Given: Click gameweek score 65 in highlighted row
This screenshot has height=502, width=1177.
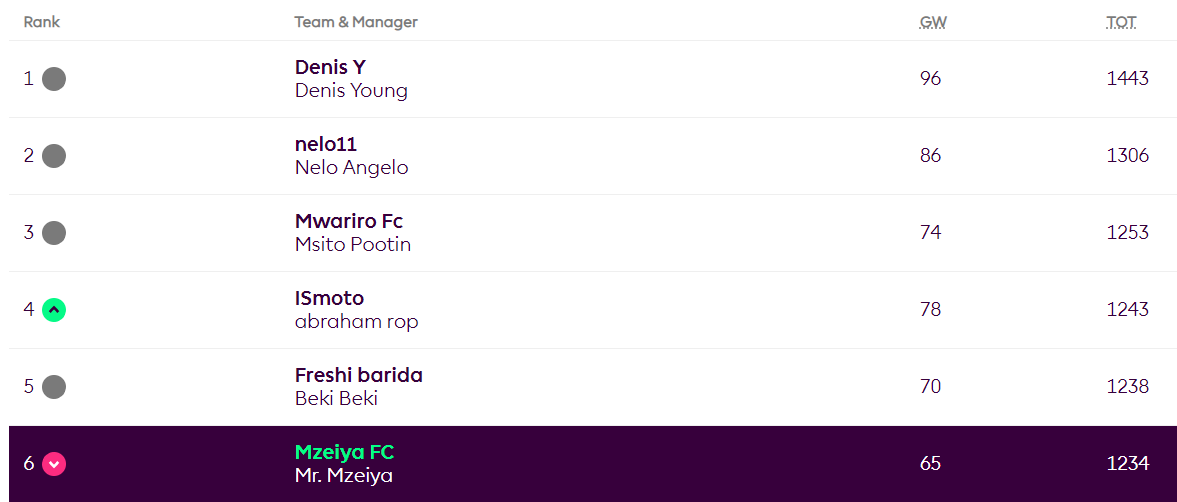Looking at the screenshot, I should (x=930, y=463).
